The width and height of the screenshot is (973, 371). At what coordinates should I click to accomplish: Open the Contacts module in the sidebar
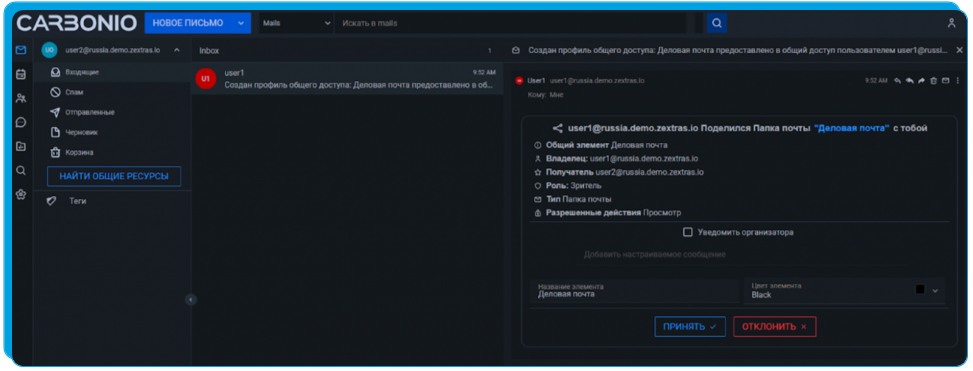point(20,98)
